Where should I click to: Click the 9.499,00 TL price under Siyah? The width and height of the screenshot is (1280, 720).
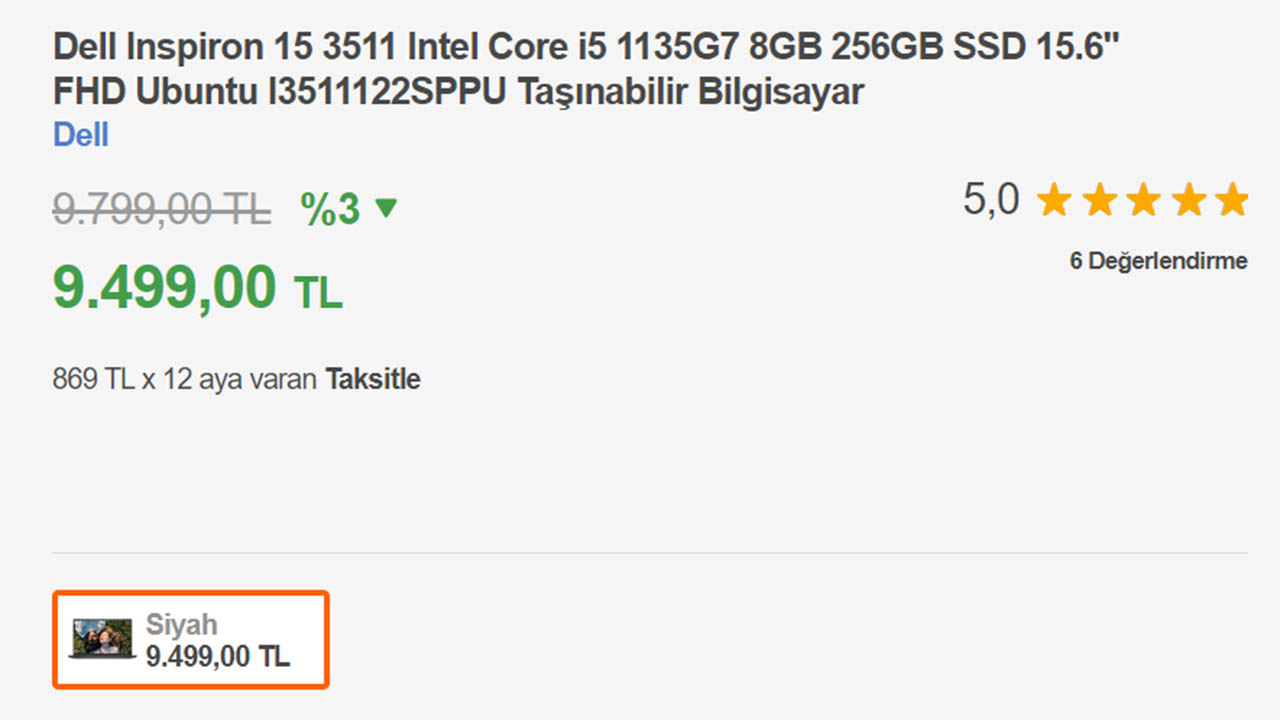point(218,656)
